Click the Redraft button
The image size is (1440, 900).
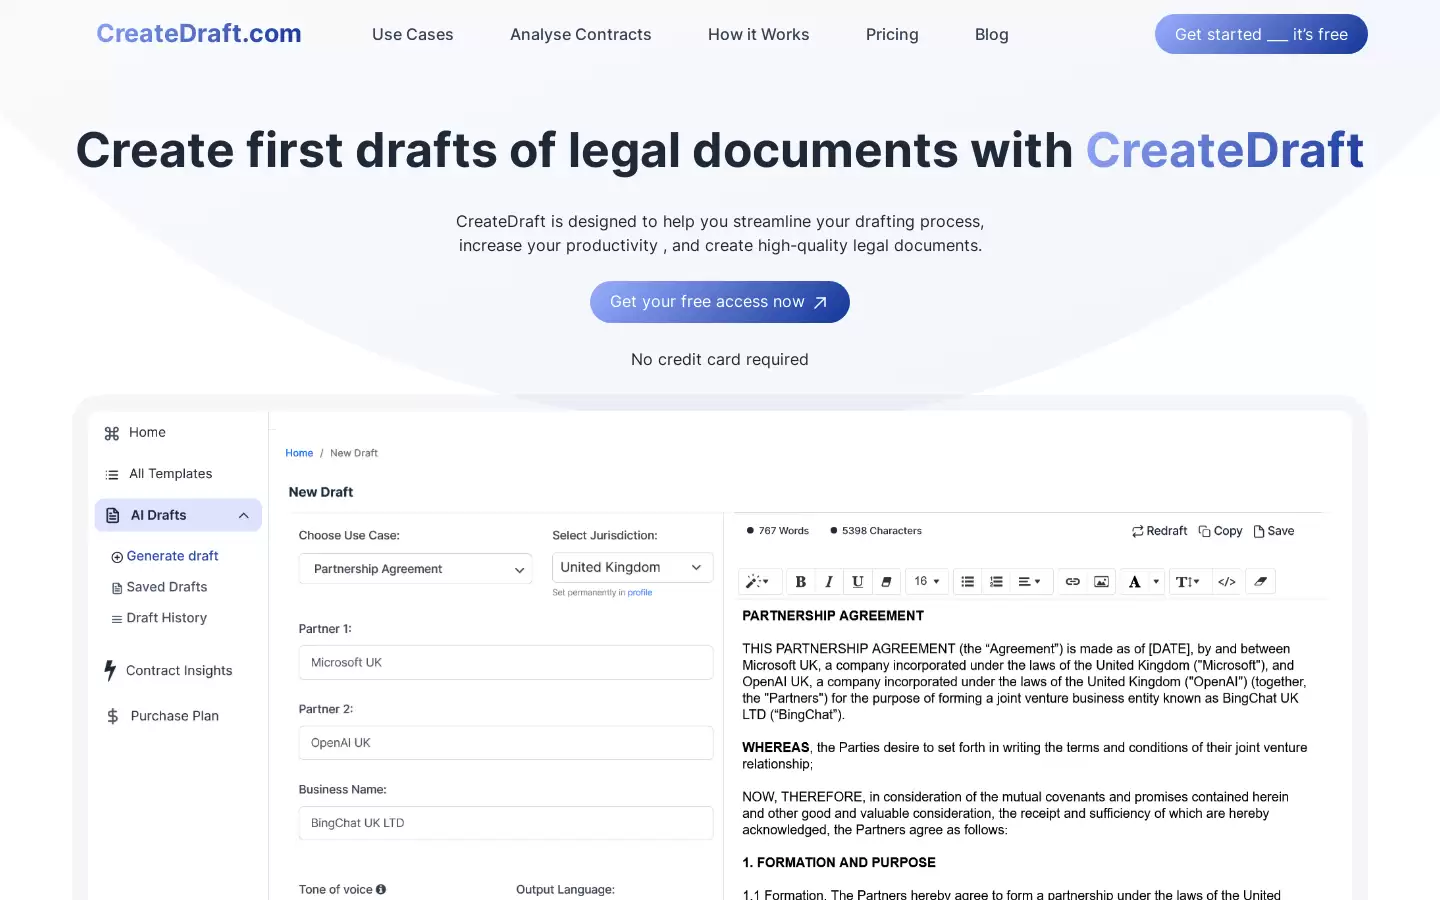1159,531
